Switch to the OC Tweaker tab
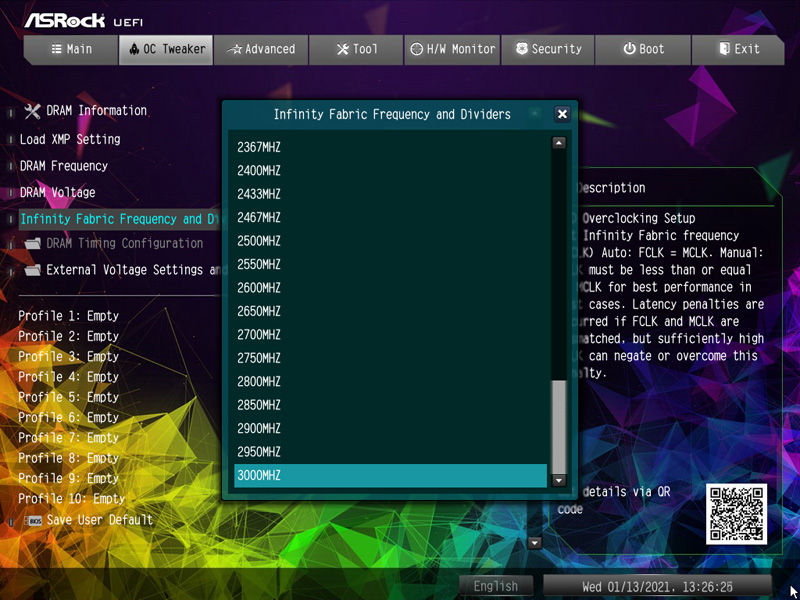Viewport: 800px width, 600px height. click(x=166, y=49)
